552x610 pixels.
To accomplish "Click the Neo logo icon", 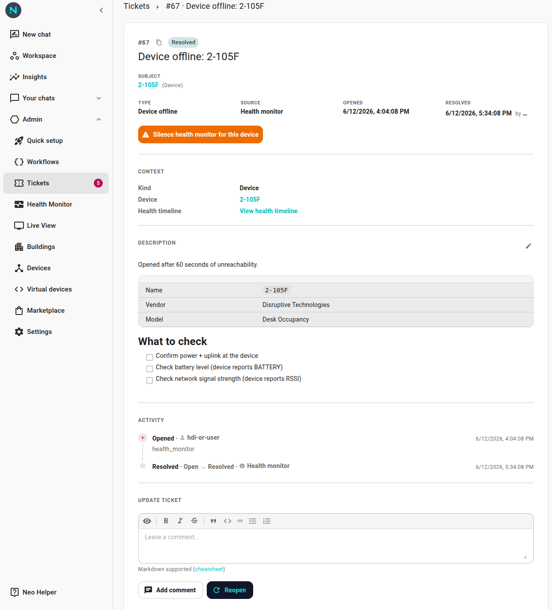I will click(x=13, y=10).
